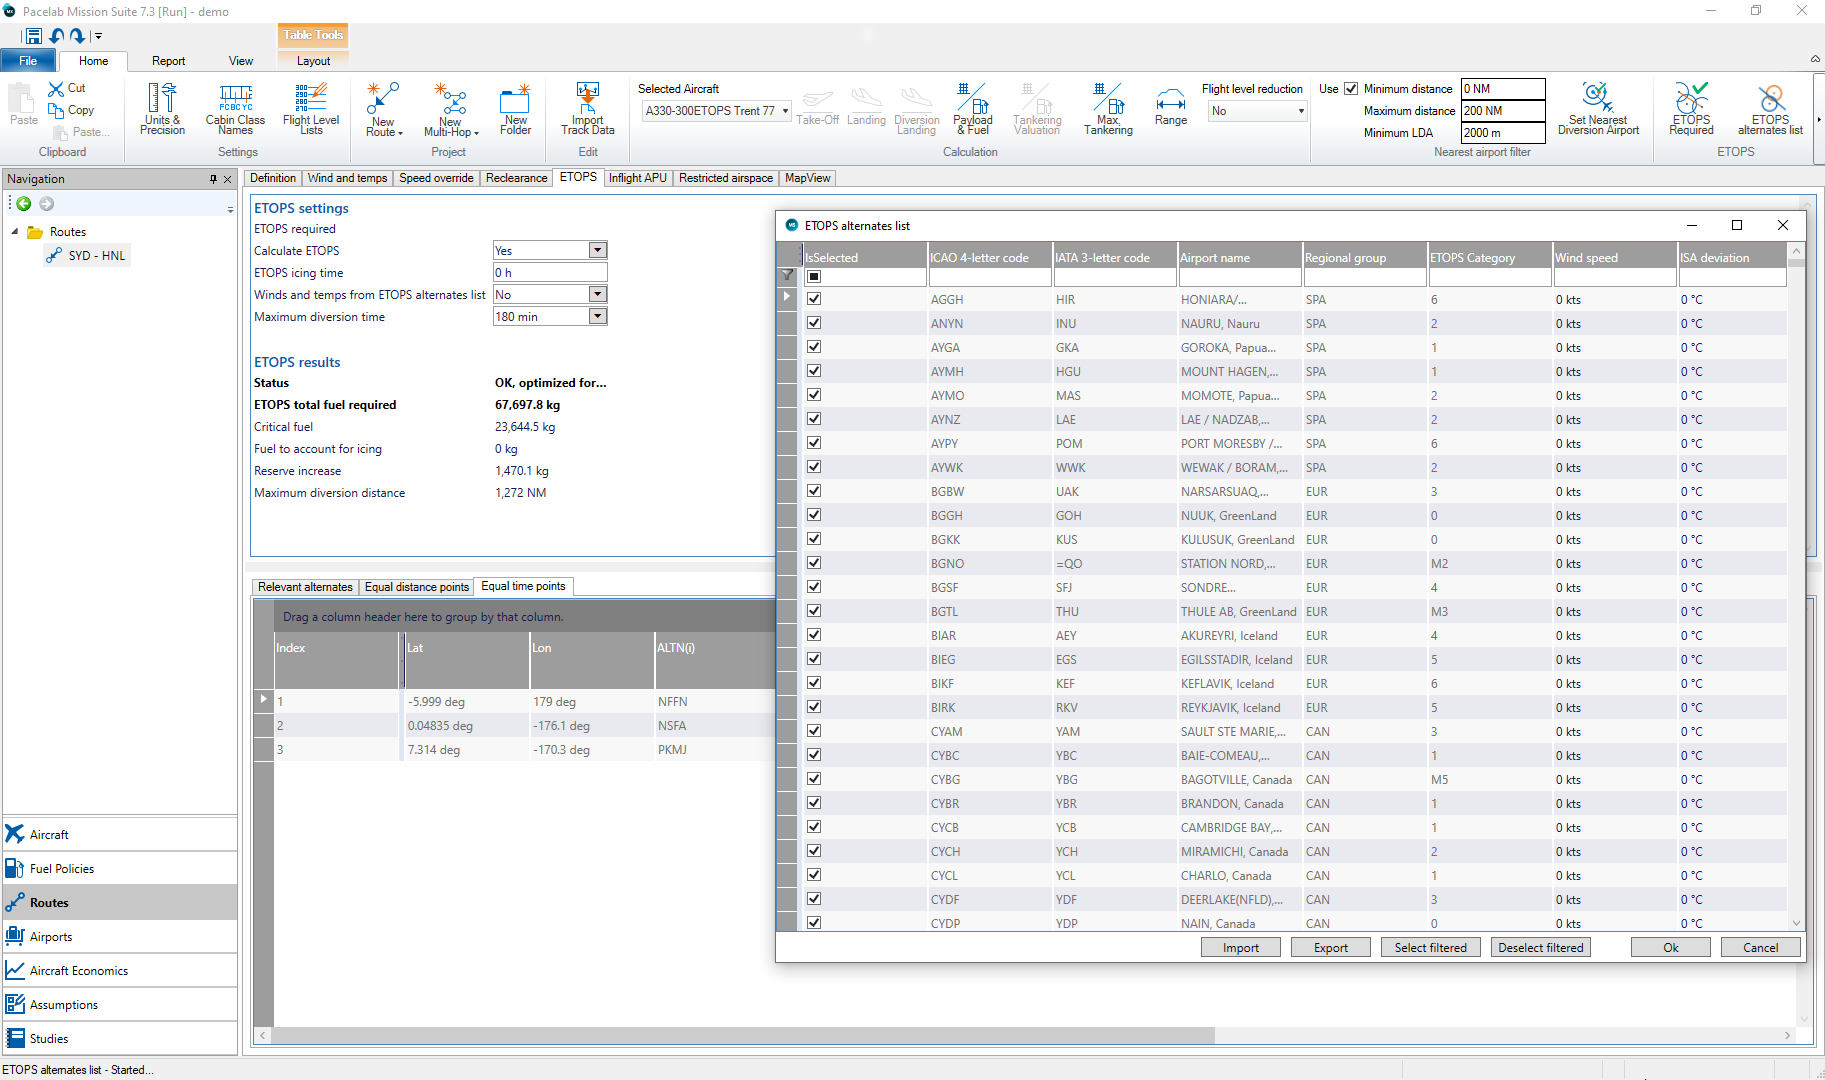Select the Tankering Valuation tool
1825x1080 pixels.
click(x=1037, y=108)
